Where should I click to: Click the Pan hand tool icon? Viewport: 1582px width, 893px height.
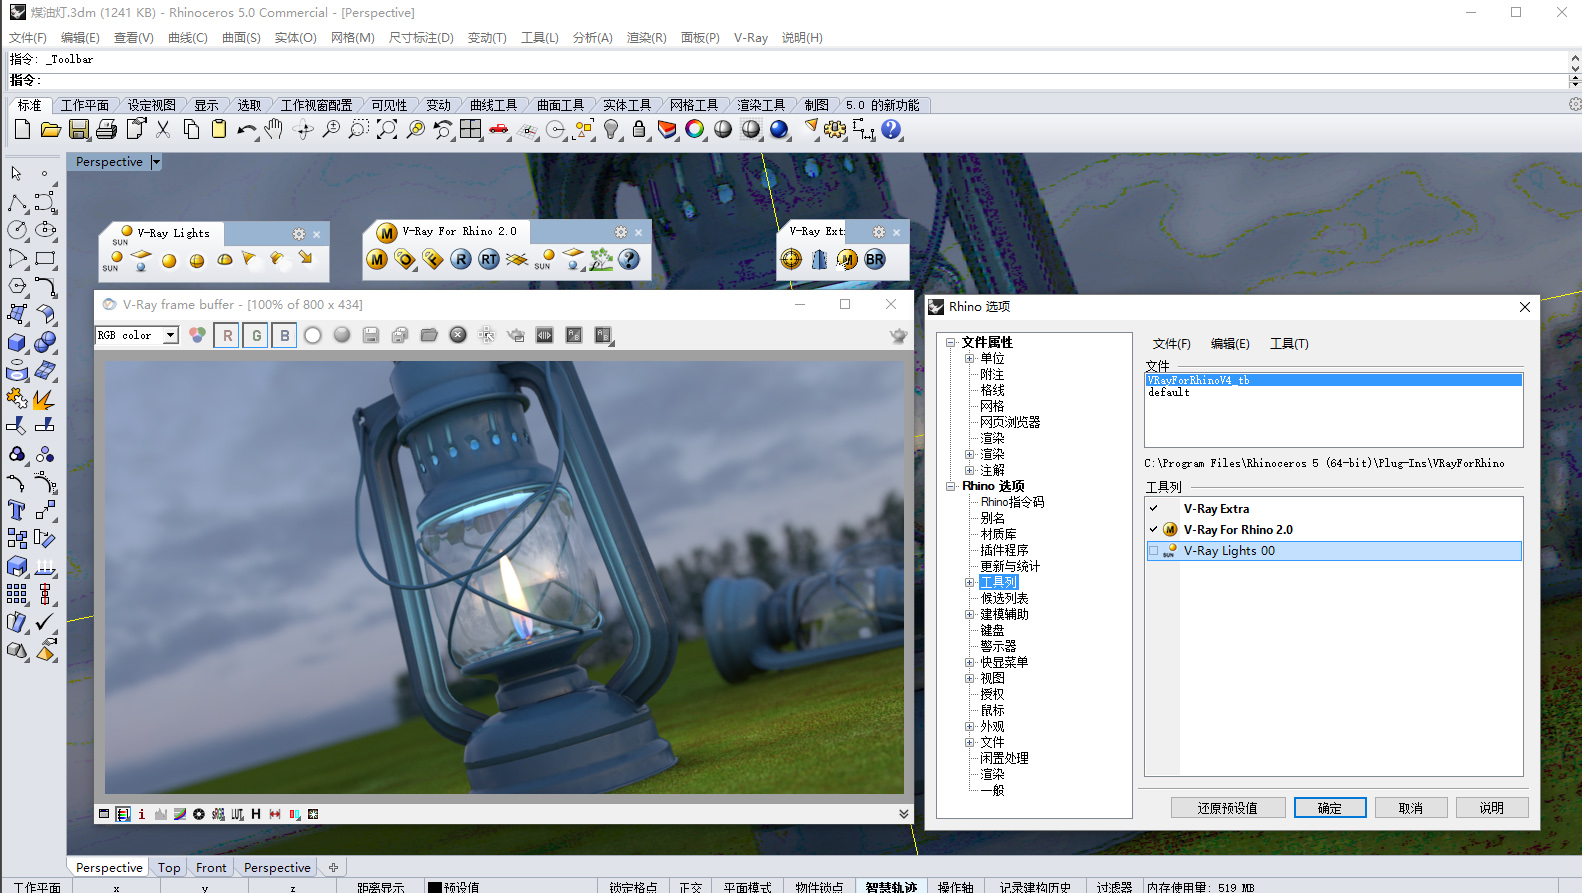[274, 130]
